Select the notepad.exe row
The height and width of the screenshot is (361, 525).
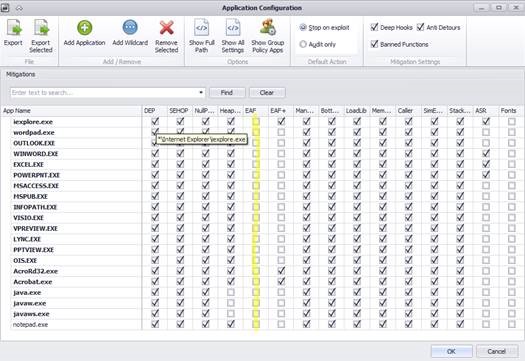[x=267, y=324]
